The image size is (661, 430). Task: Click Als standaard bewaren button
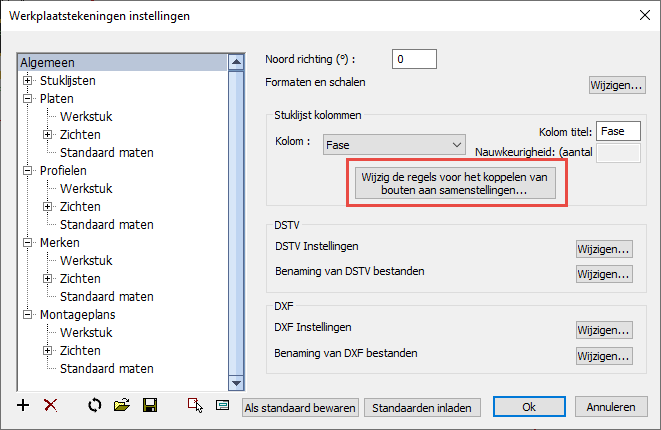(x=300, y=408)
